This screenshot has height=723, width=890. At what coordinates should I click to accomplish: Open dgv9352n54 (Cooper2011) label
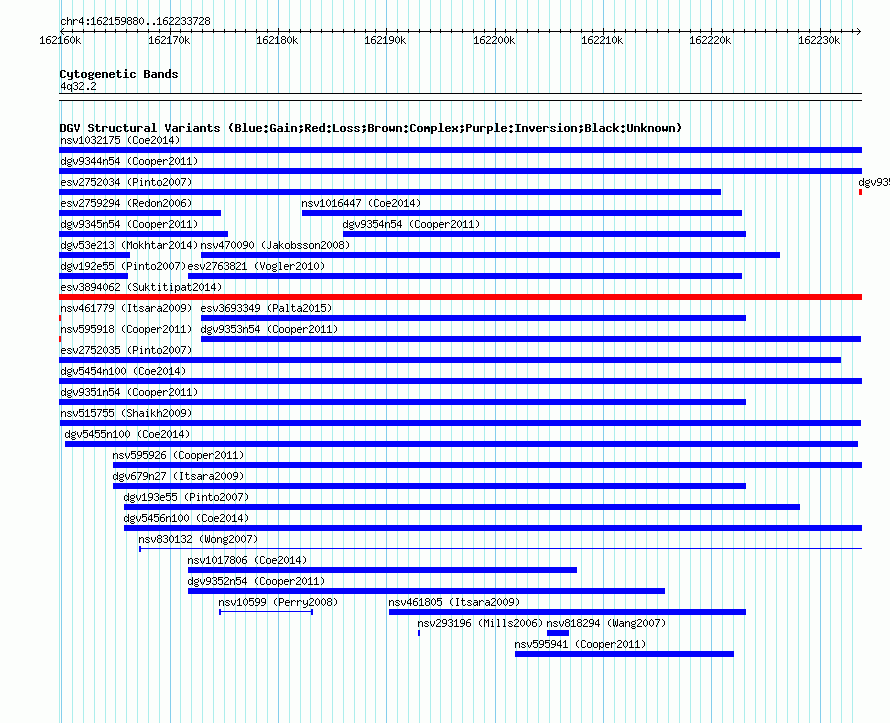coord(256,581)
